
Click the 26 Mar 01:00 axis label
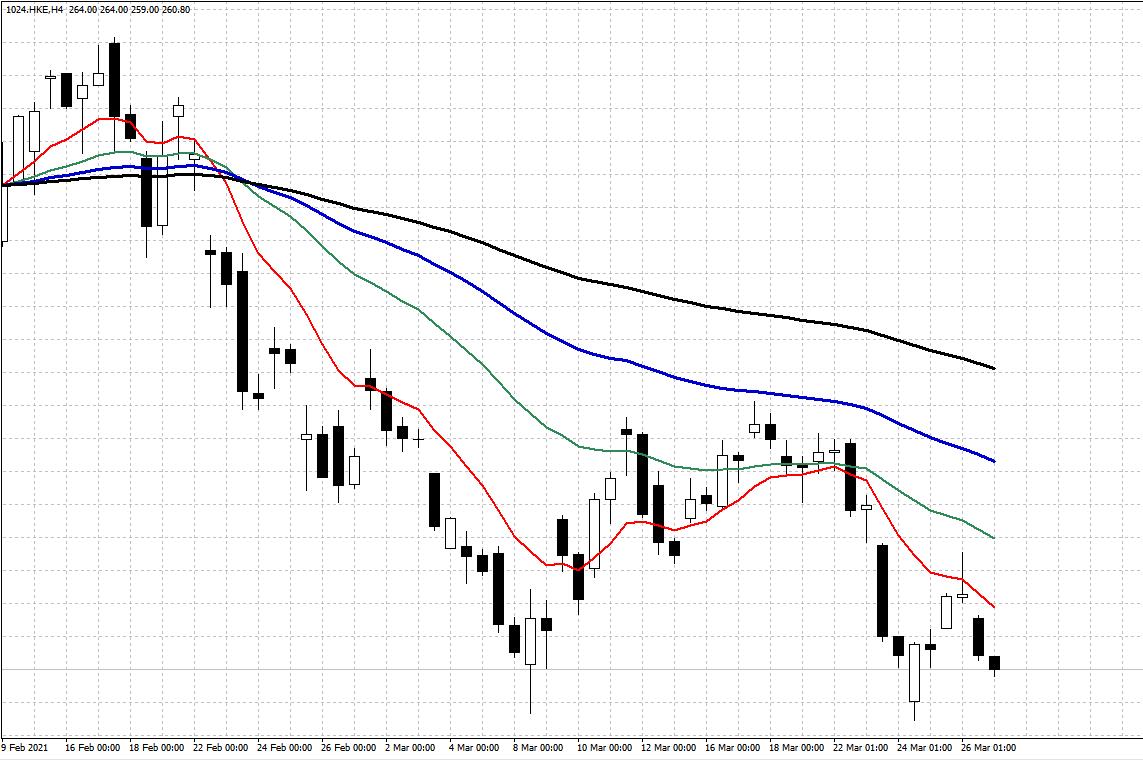[x=988, y=747]
